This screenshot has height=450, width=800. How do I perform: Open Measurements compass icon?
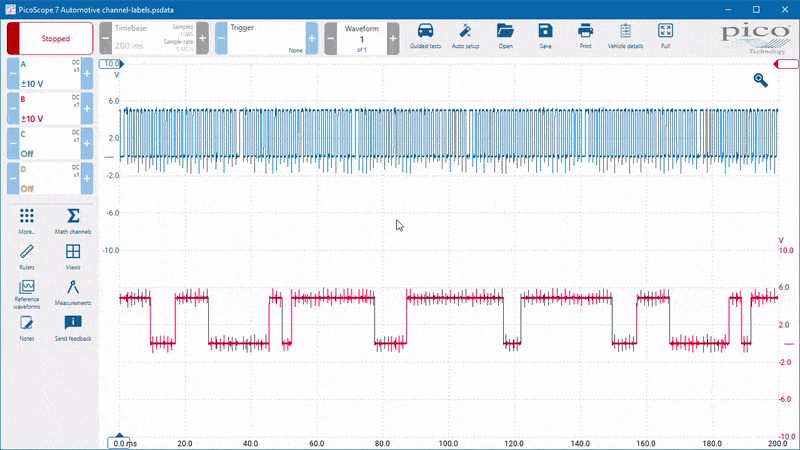[73, 293]
